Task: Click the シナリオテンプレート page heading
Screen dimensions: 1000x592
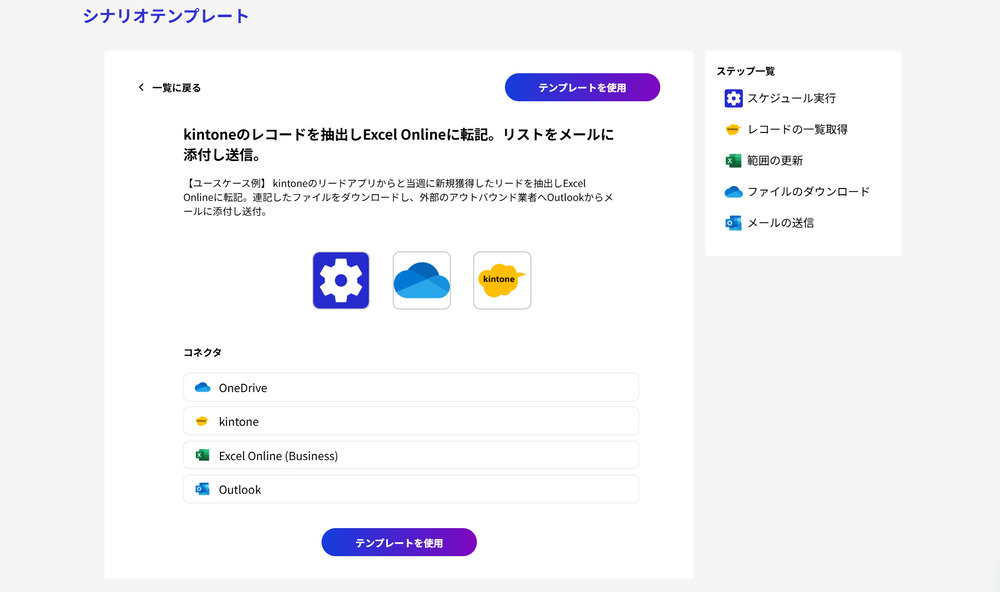Action: [166, 16]
